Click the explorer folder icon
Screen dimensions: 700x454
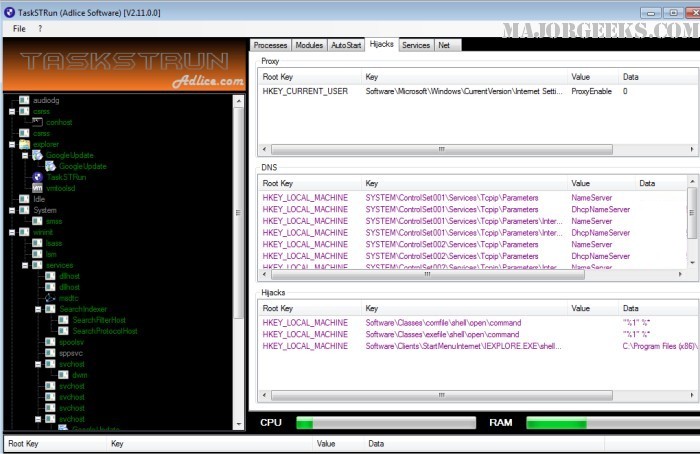24,144
